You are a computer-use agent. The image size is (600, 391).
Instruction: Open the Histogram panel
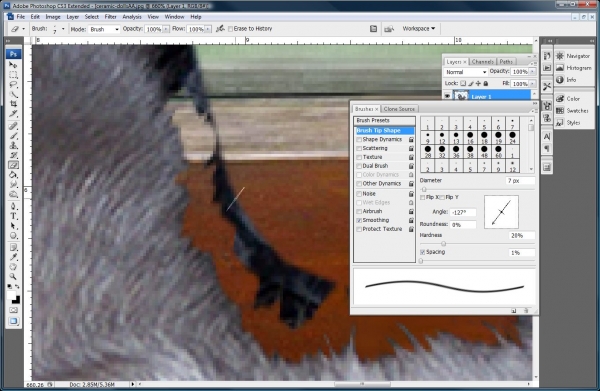pyautogui.click(x=573, y=68)
